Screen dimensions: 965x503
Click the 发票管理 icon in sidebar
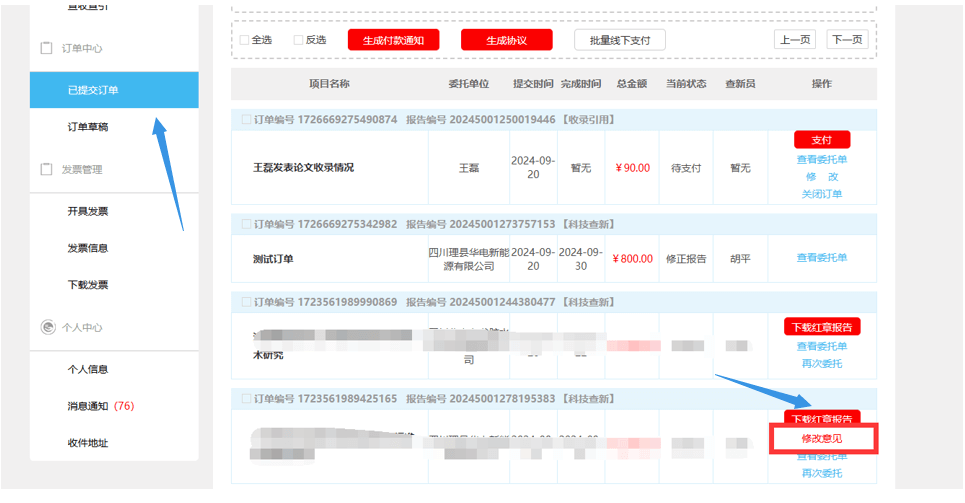(x=46, y=169)
